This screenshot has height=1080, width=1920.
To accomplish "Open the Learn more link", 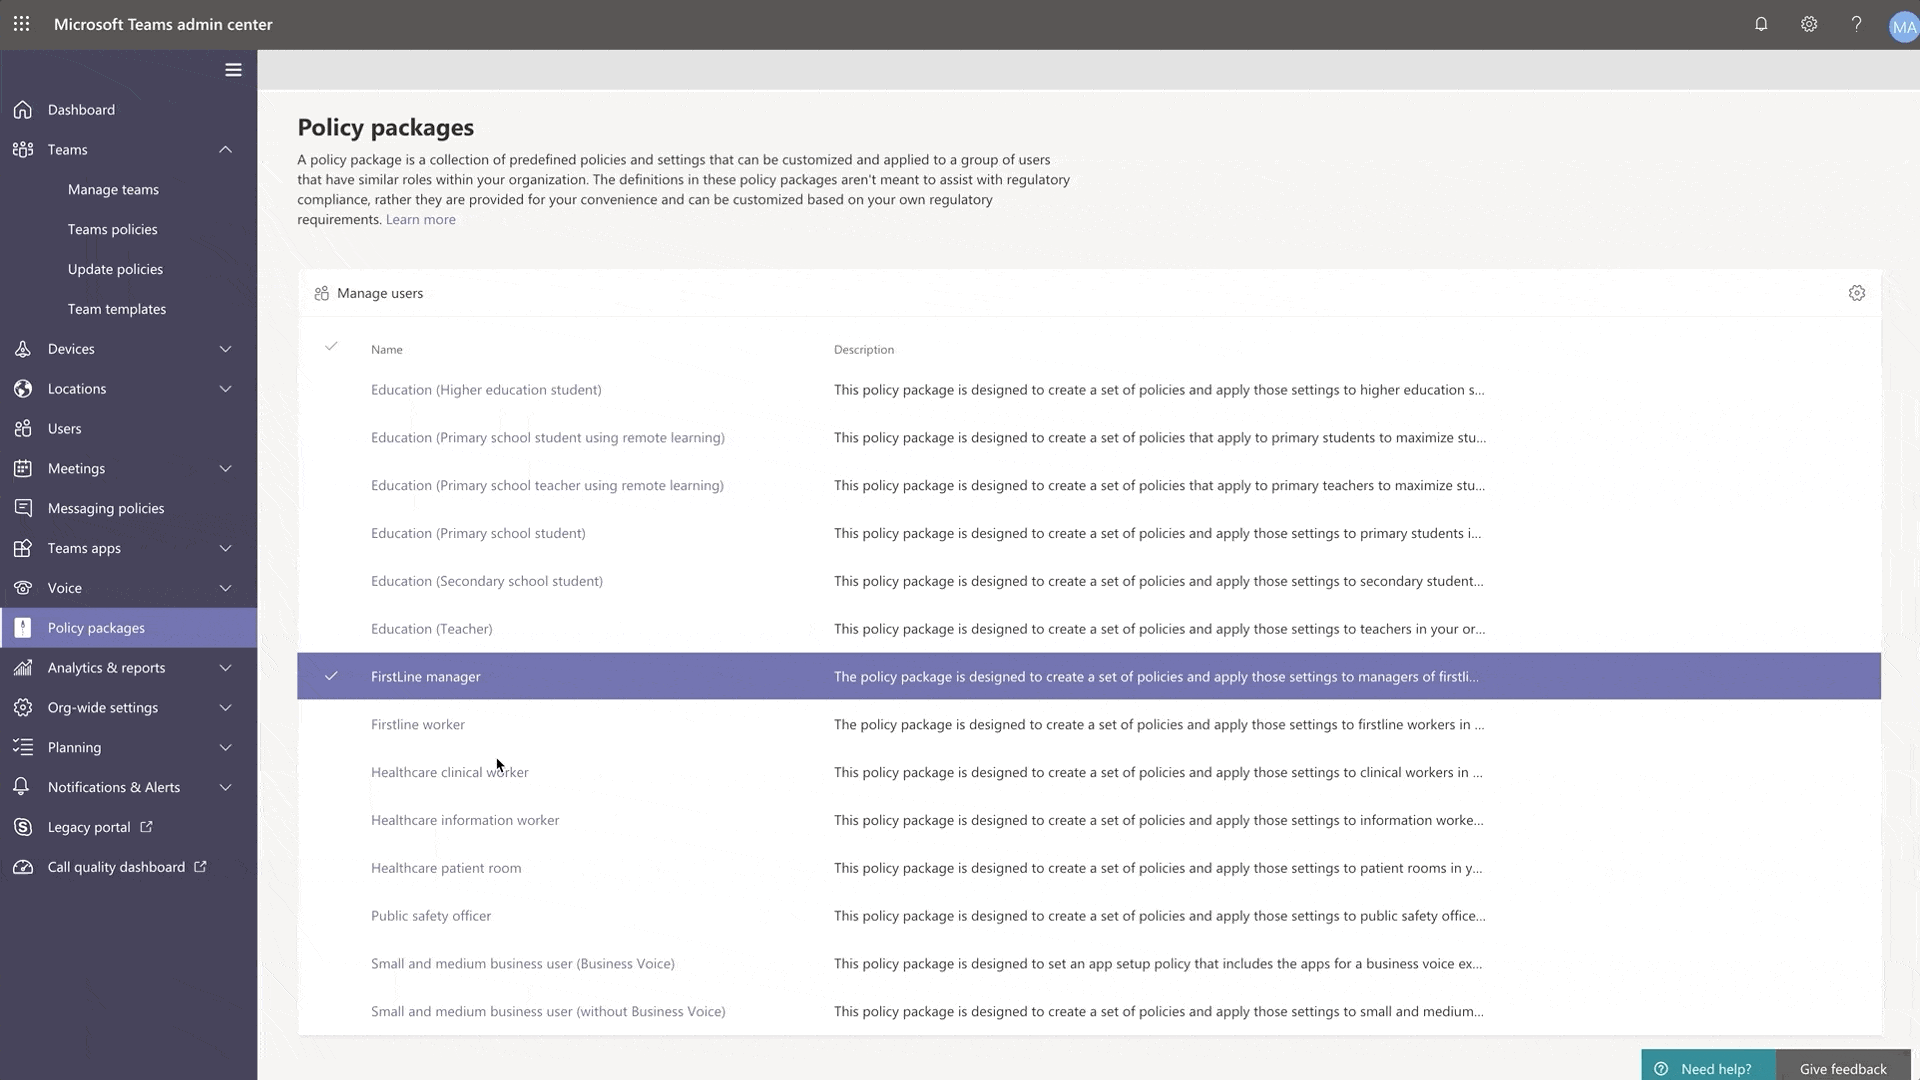I will click(420, 220).
